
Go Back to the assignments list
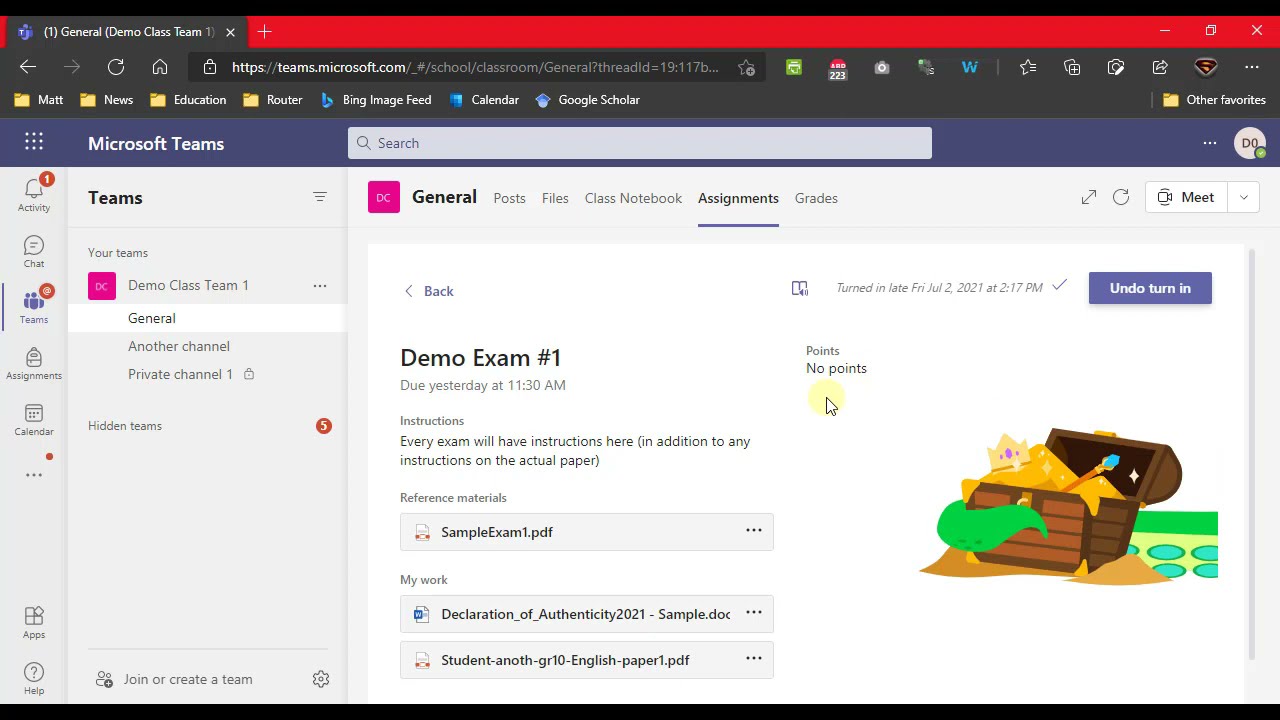(x=428, y=291)
